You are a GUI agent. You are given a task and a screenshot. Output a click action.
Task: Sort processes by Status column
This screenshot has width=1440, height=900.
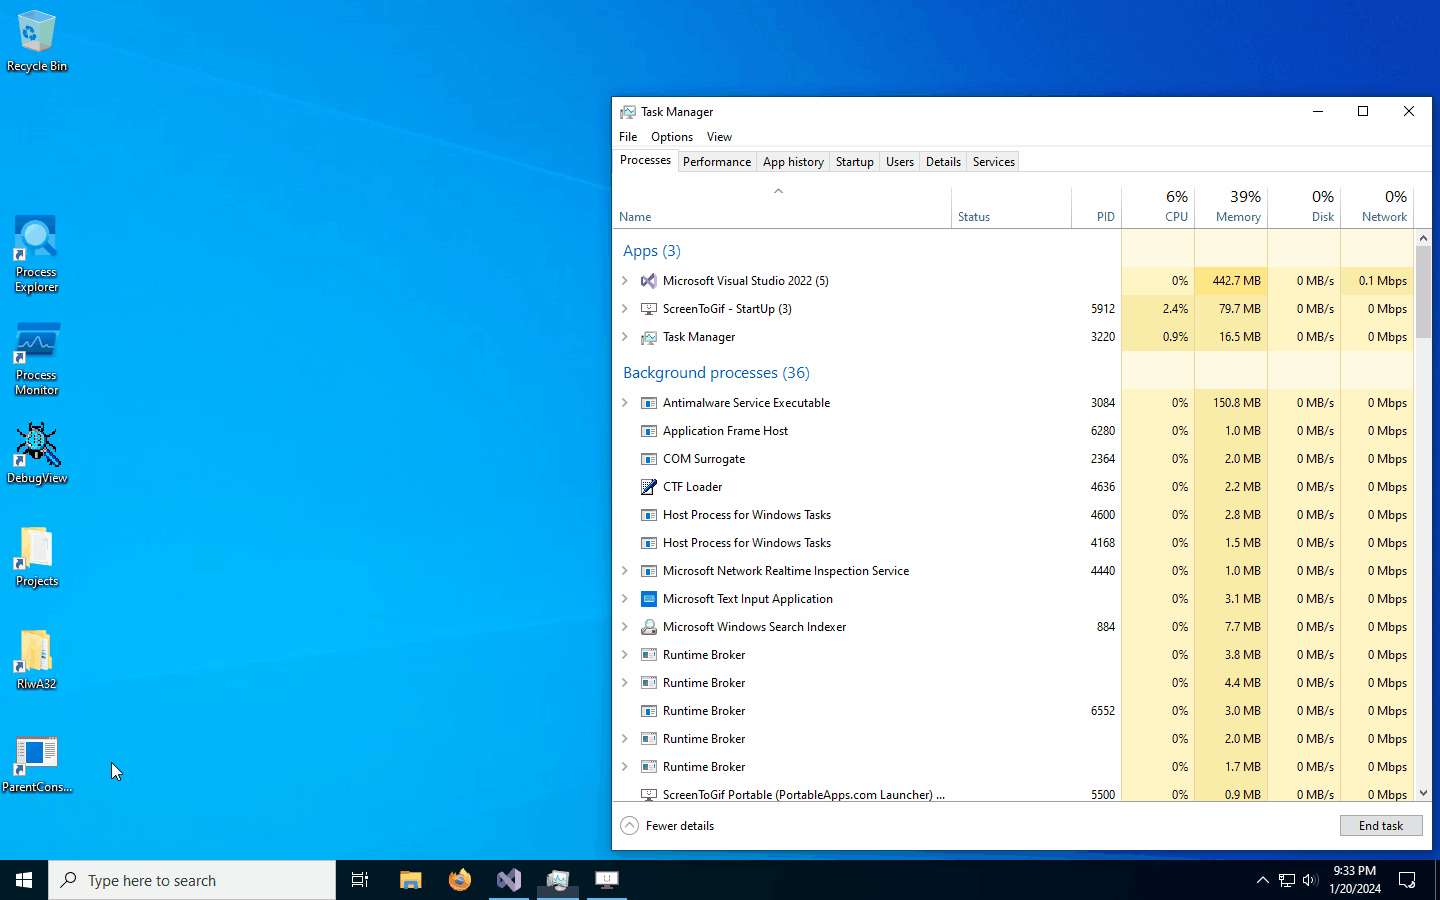(1011, 208)
